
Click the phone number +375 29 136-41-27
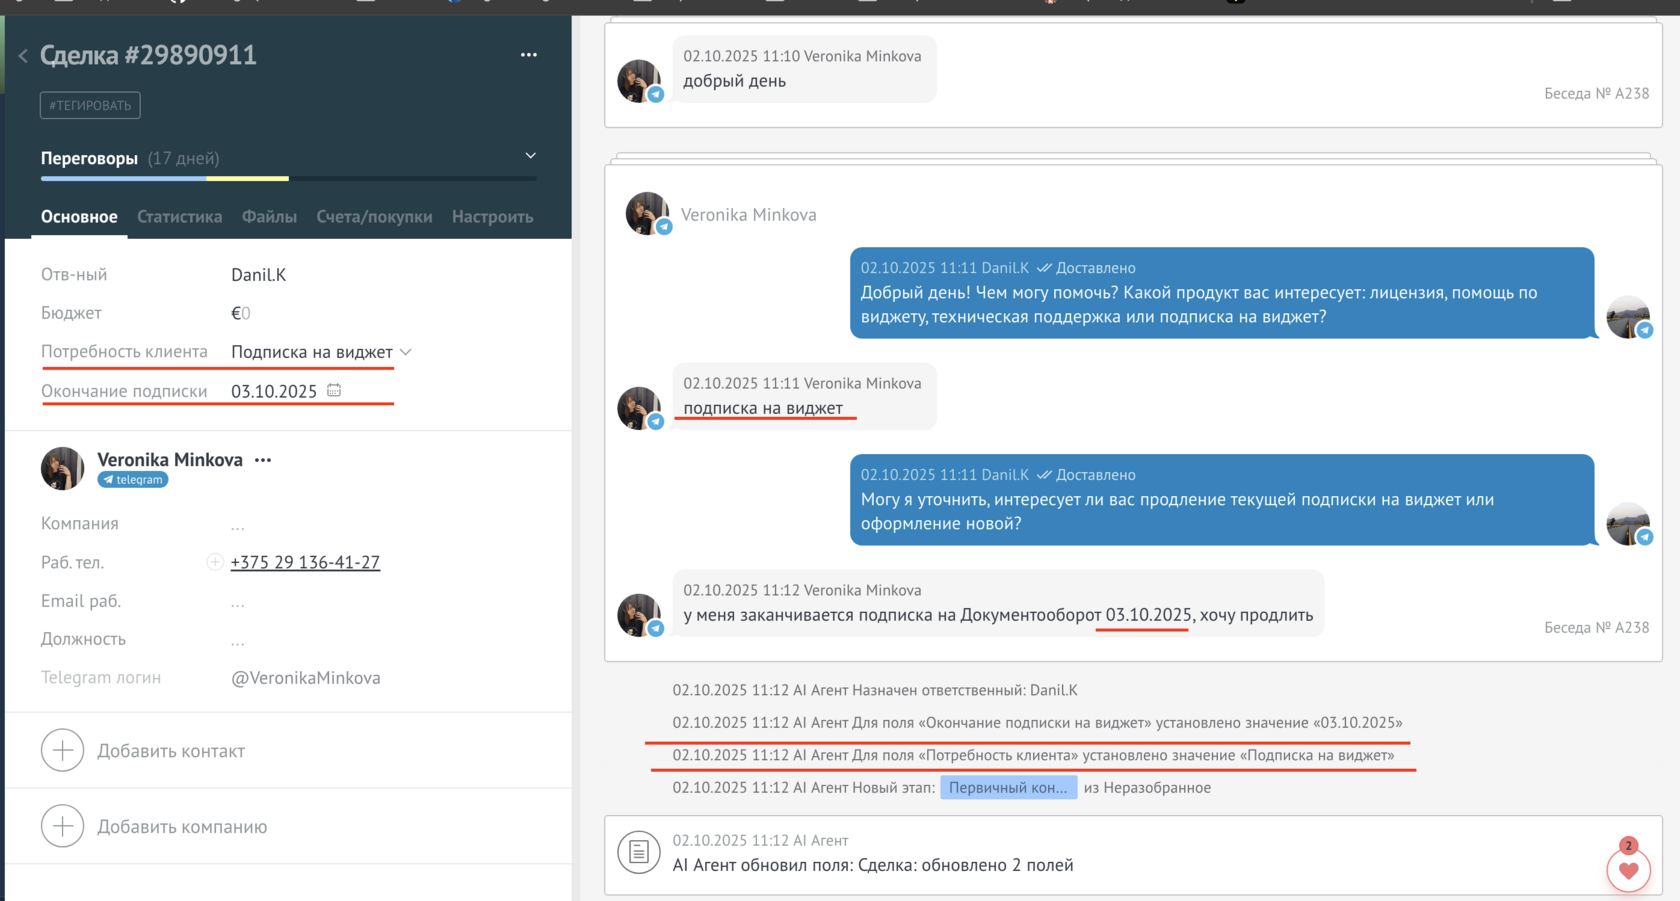point(305,562)
